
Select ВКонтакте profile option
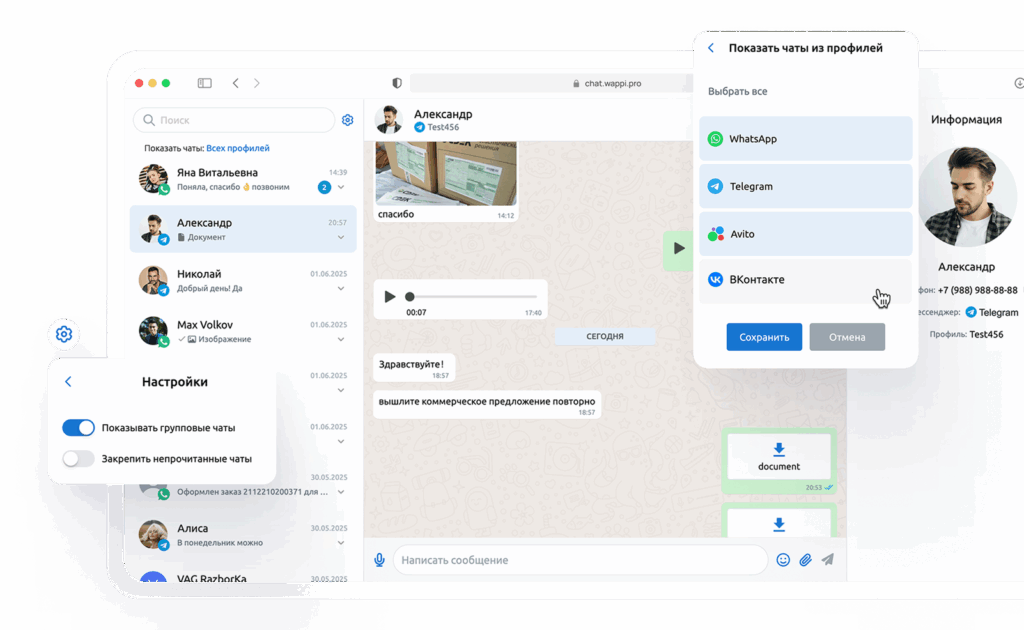[x=805, y=280]
